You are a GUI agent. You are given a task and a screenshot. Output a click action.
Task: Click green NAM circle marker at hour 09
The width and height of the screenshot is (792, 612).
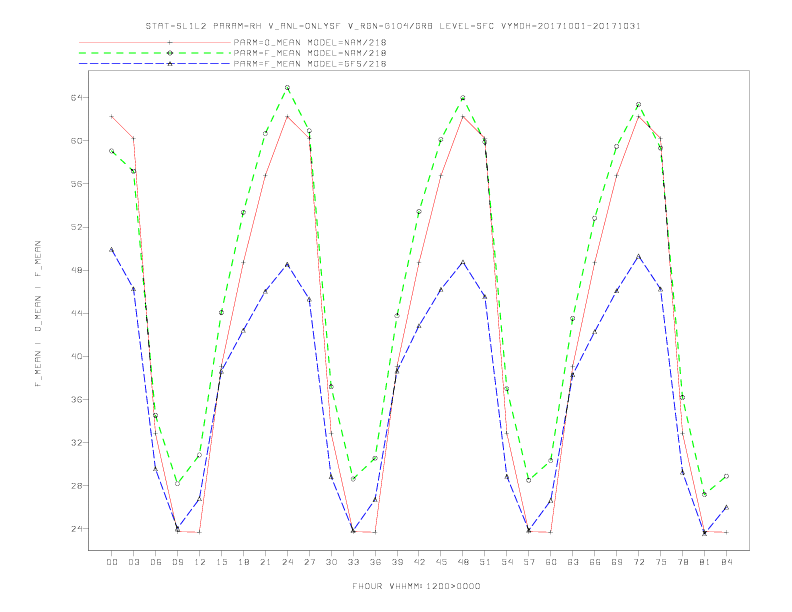pos(177,483)
